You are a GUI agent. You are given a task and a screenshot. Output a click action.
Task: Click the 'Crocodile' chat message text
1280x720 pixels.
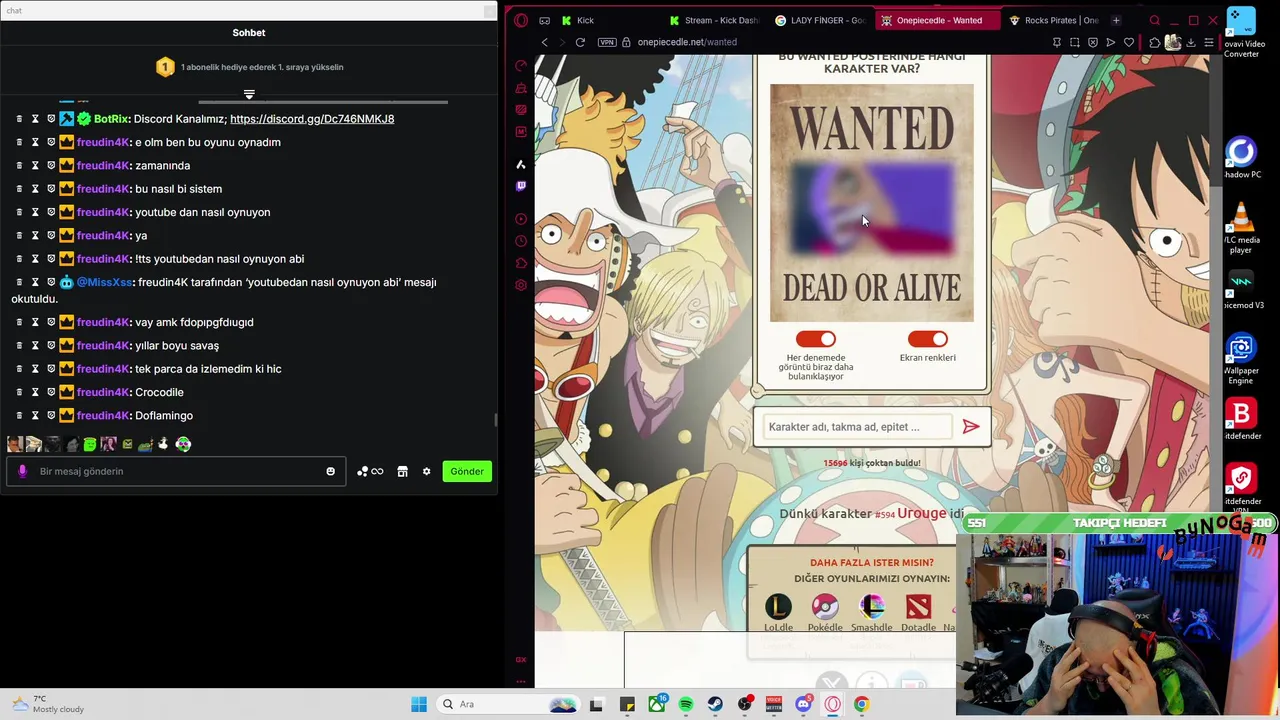[x=159, y=392]
